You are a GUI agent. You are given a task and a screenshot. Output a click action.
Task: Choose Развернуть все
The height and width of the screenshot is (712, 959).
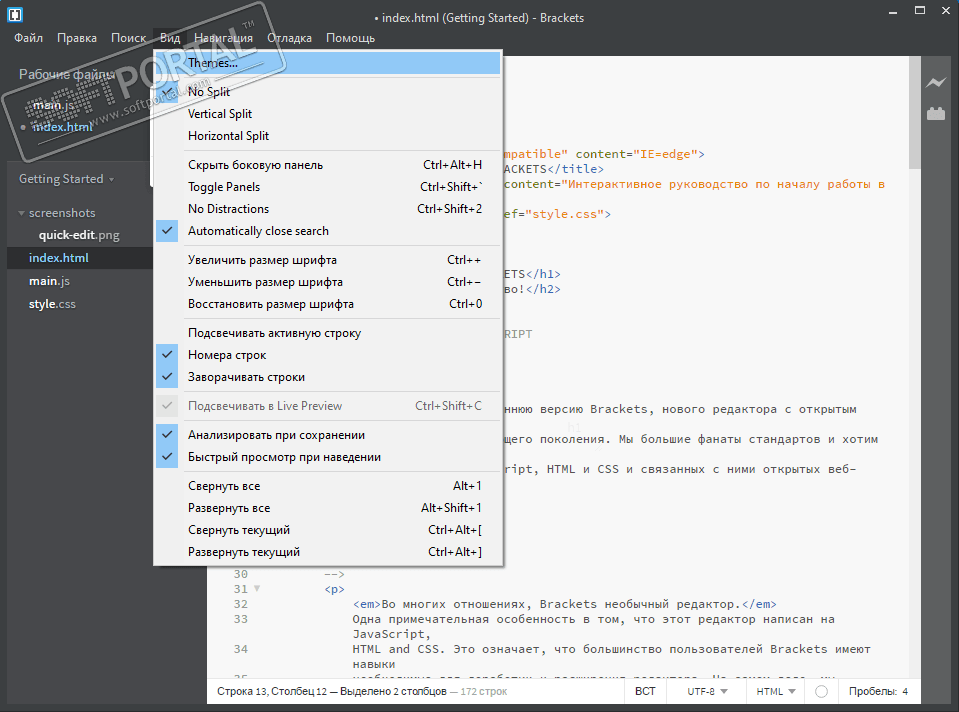click(x=328, y=508)
